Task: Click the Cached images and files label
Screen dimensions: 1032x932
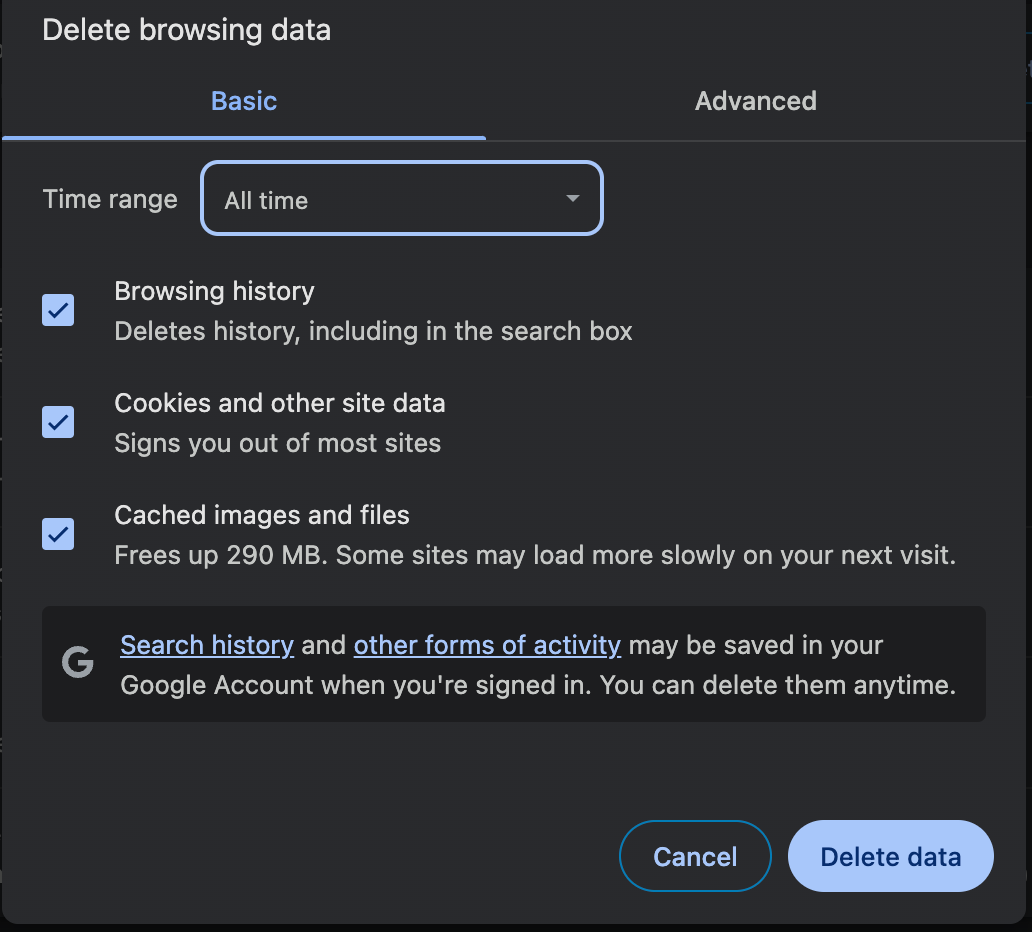Action: [x=262, y=515]
